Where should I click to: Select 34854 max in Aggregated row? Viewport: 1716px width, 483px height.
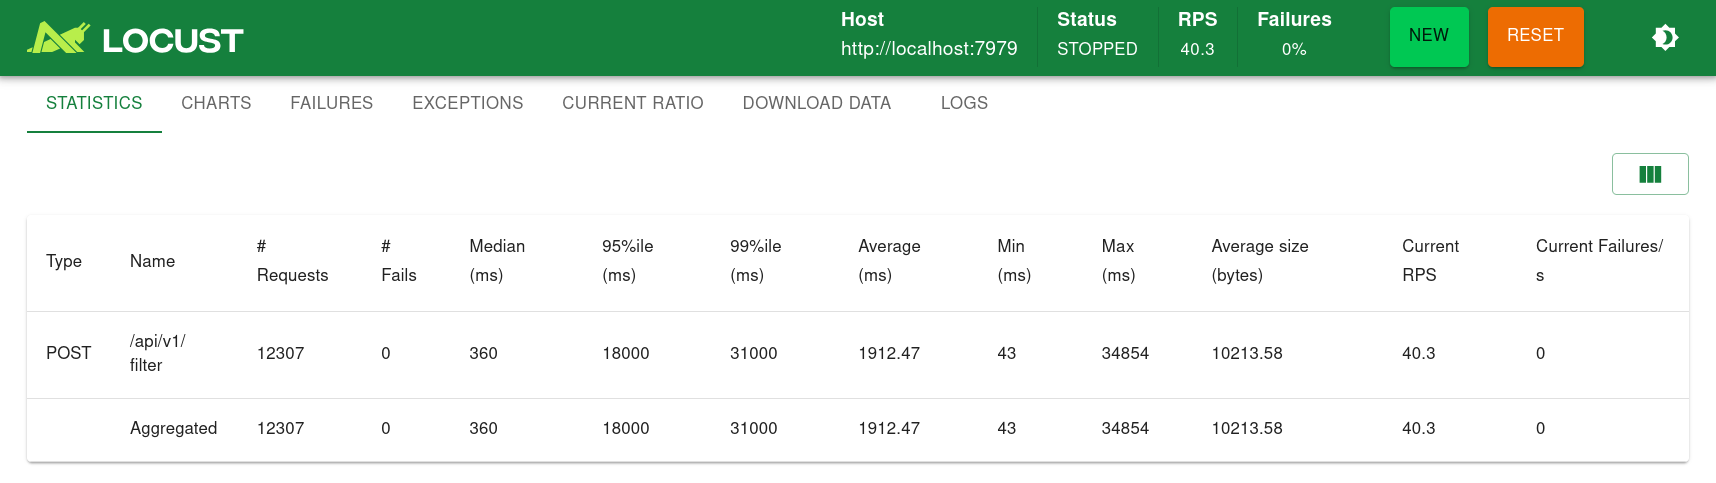coord(1125,428)
